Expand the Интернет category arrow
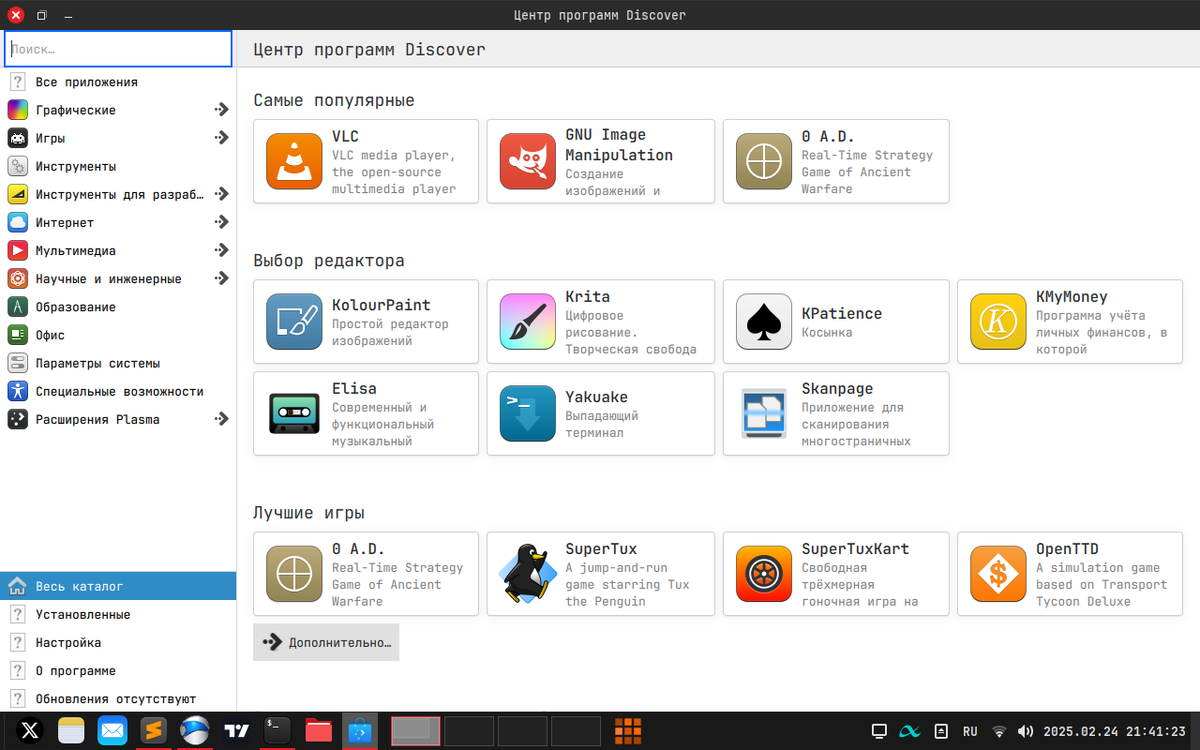1200x750 pixels. (x=222, y=222)
